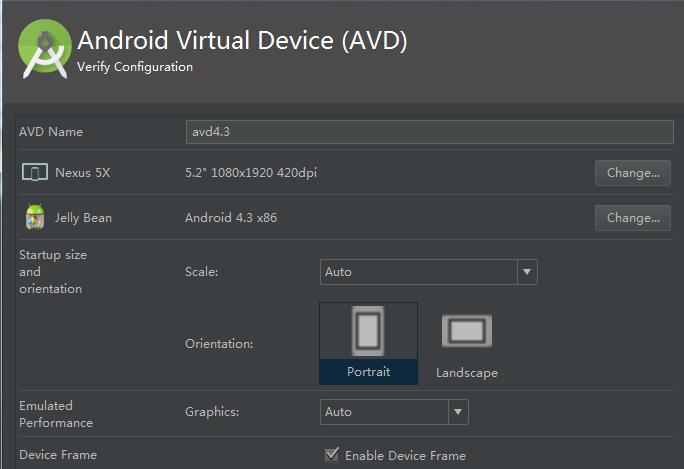Image resolution: width=684 pixels, height=469 pixels.
Task: Click the Jelly Bean android icon
Action: click(x=35, y=217)
